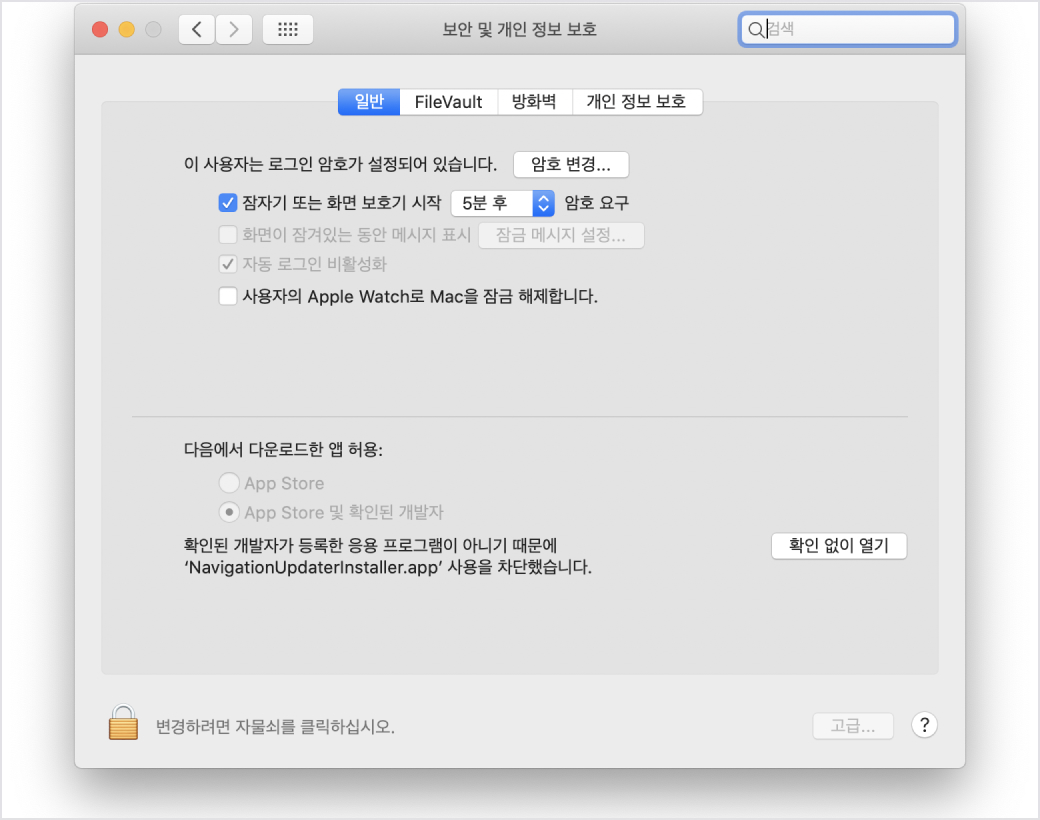Click the forward arrow navigation button
Image resolution: width=1040 pixels, height=820 pixels.
[234, 30]
